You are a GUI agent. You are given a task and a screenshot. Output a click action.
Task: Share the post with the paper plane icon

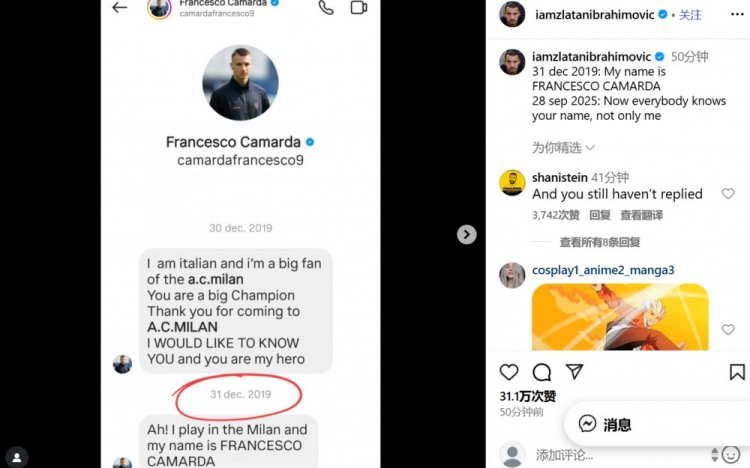click(575, 372)
